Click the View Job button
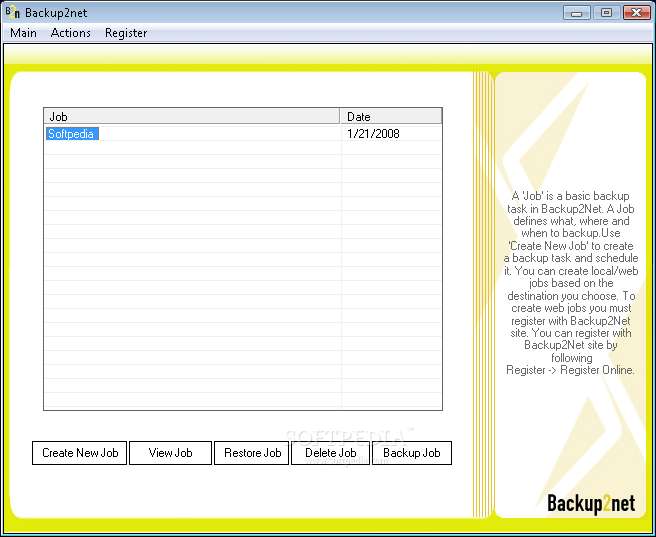The image size is (656, 537). (170, 453)
